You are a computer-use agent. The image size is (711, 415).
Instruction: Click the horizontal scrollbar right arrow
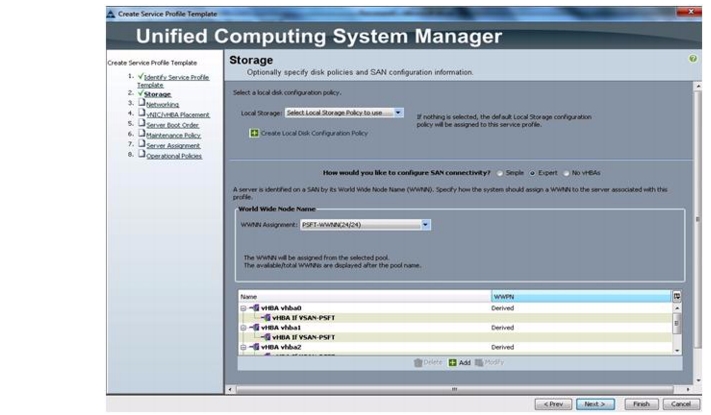688,389
